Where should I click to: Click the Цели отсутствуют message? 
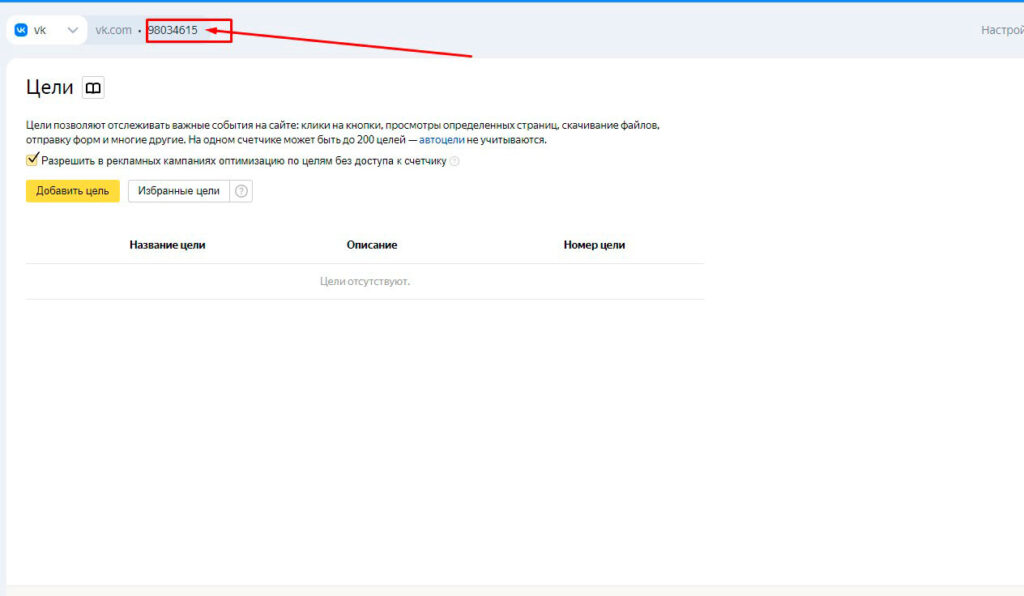365,281
